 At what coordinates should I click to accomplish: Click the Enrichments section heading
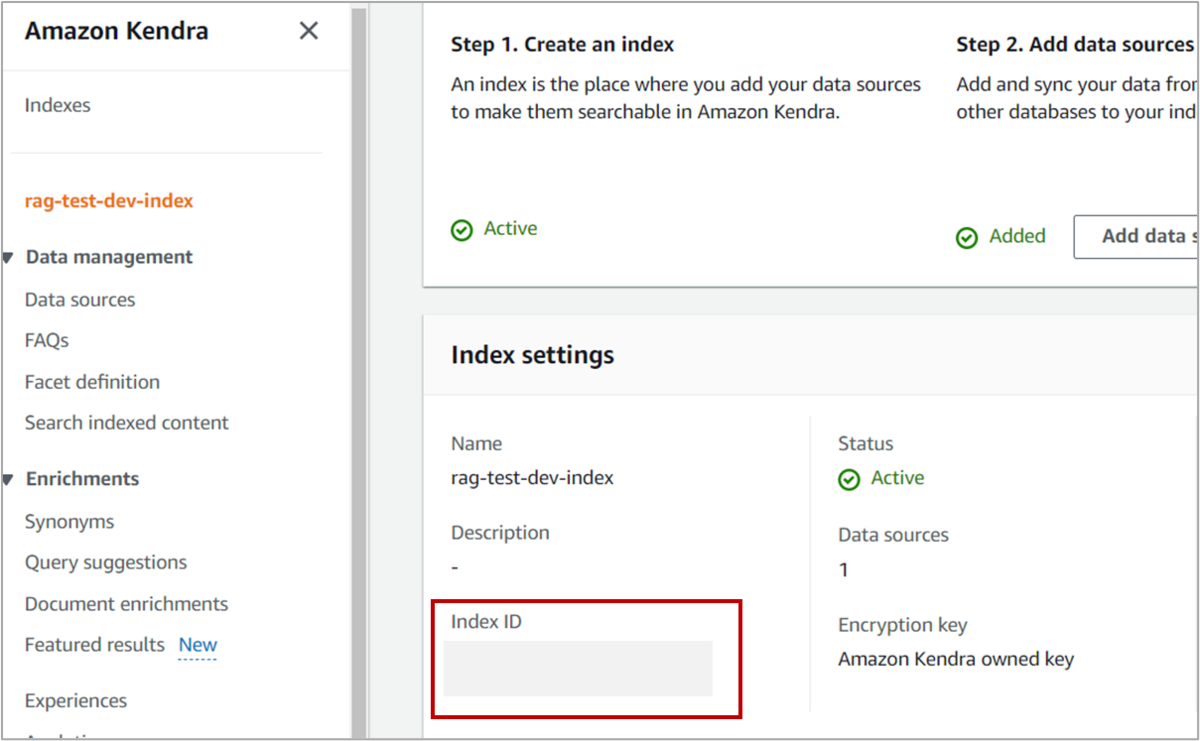83,479
